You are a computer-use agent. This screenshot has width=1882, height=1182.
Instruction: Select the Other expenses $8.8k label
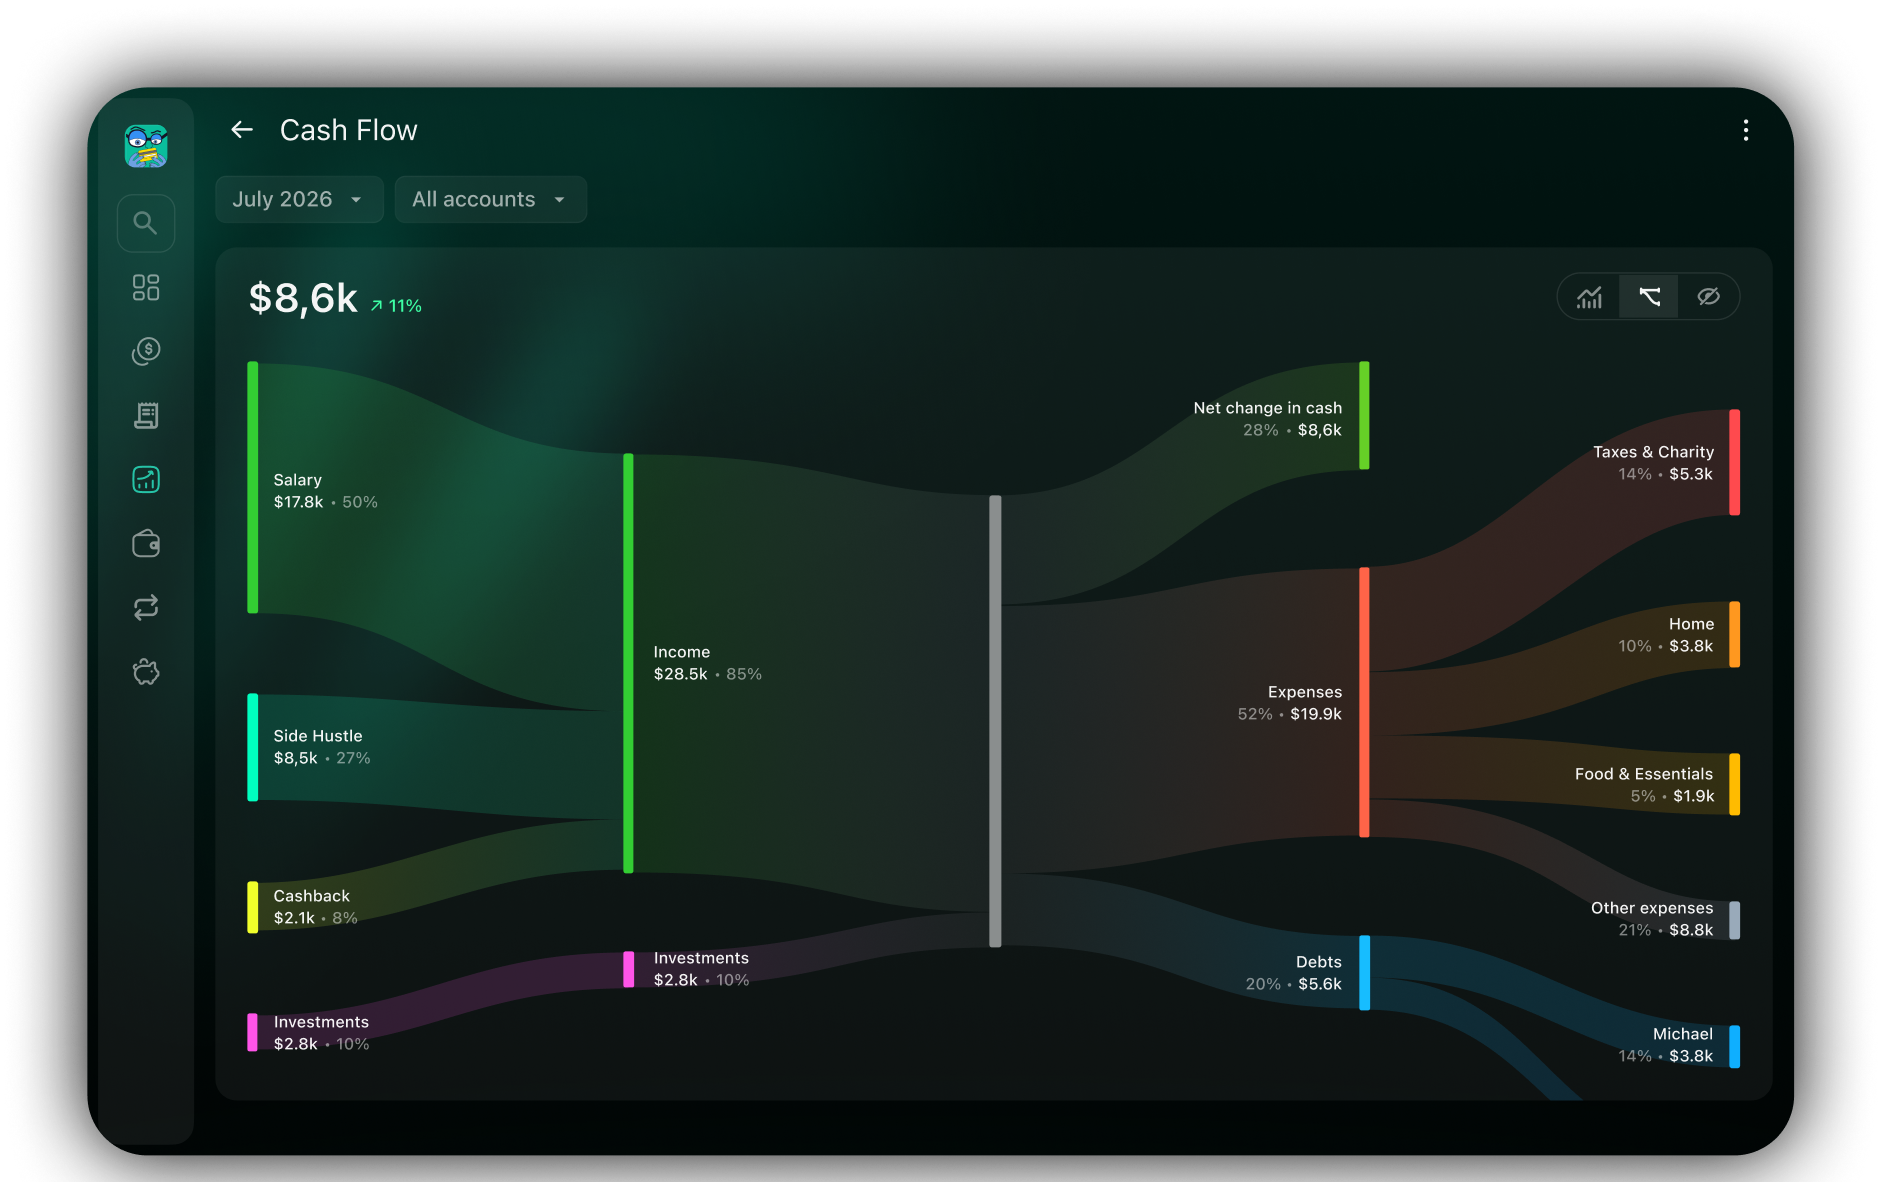click(x=1652, y=919)
